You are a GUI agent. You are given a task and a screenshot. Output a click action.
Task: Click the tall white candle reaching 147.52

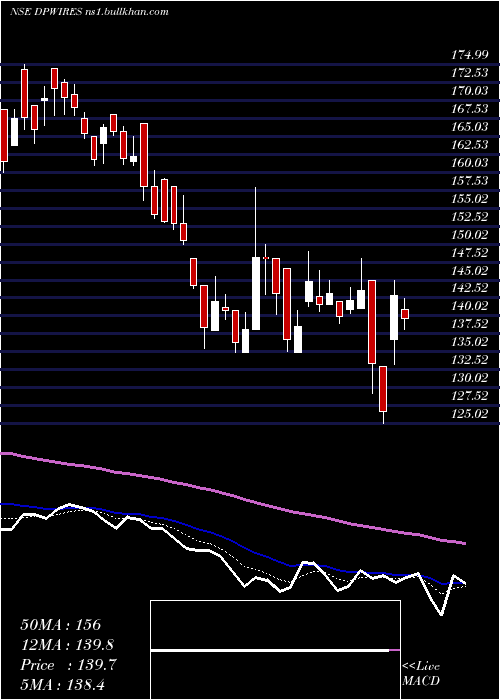[x=256, y=293]
